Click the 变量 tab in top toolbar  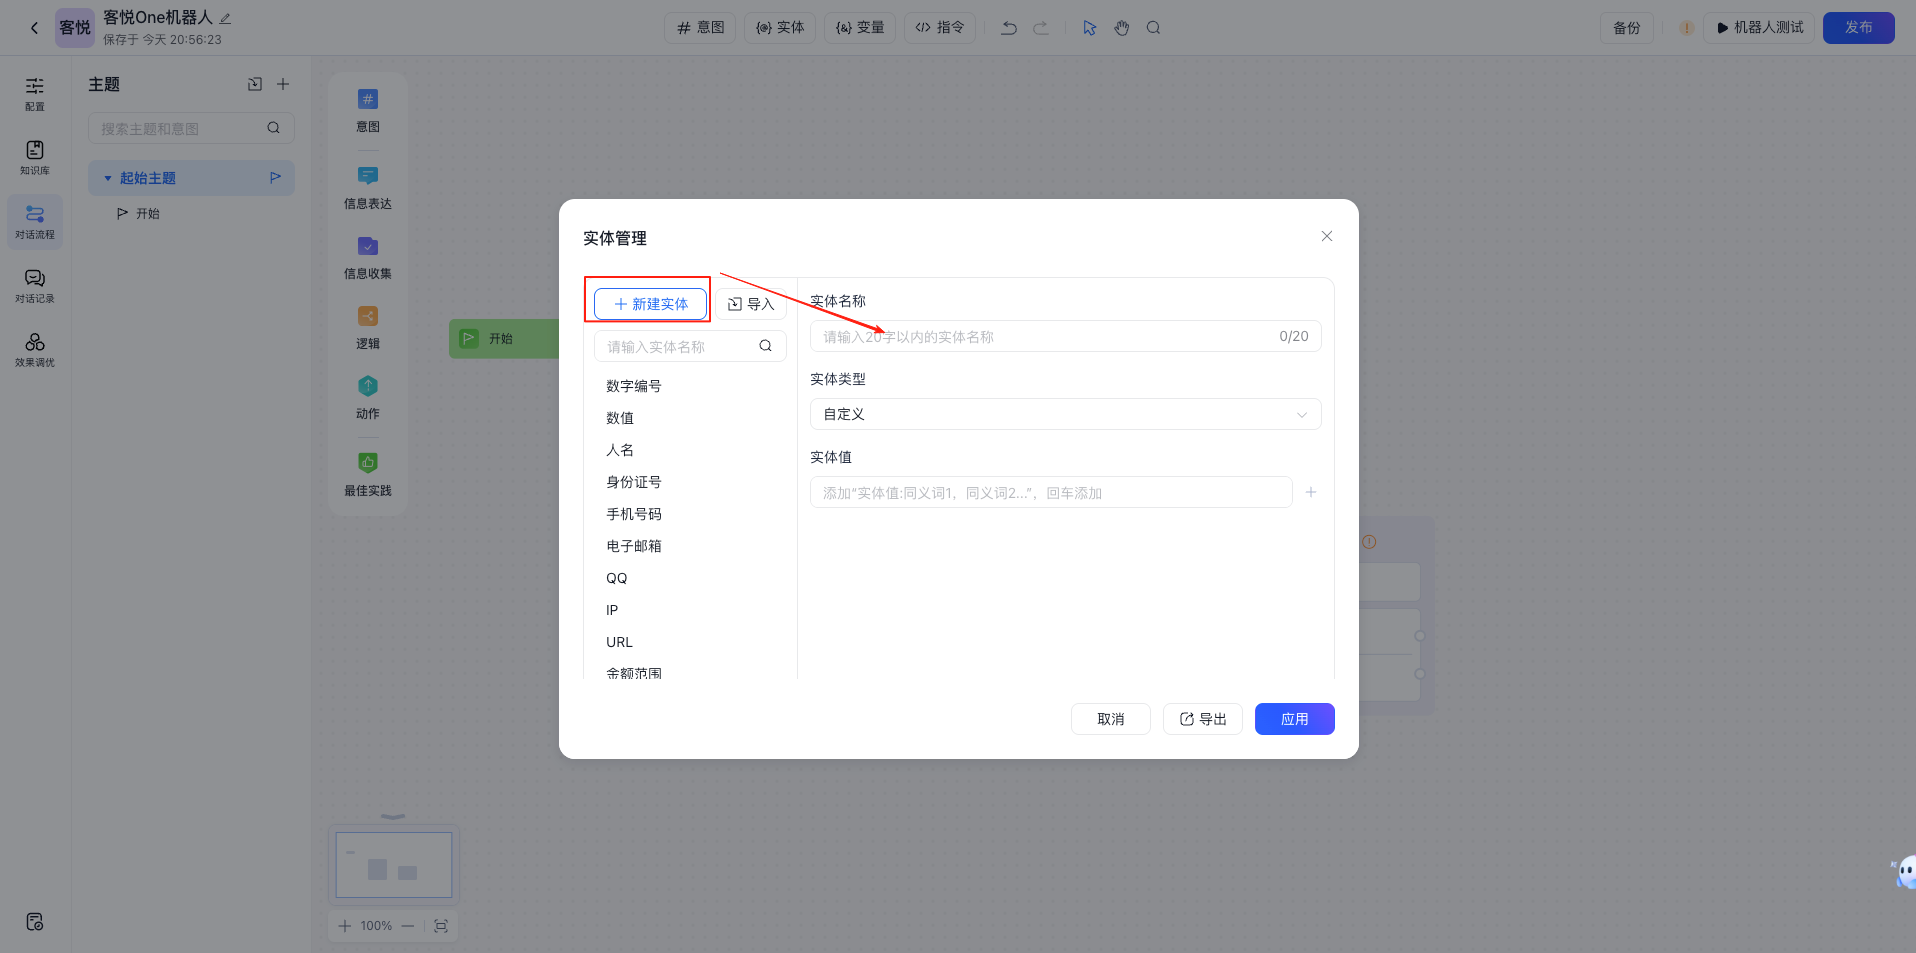(x=860, y=28)
